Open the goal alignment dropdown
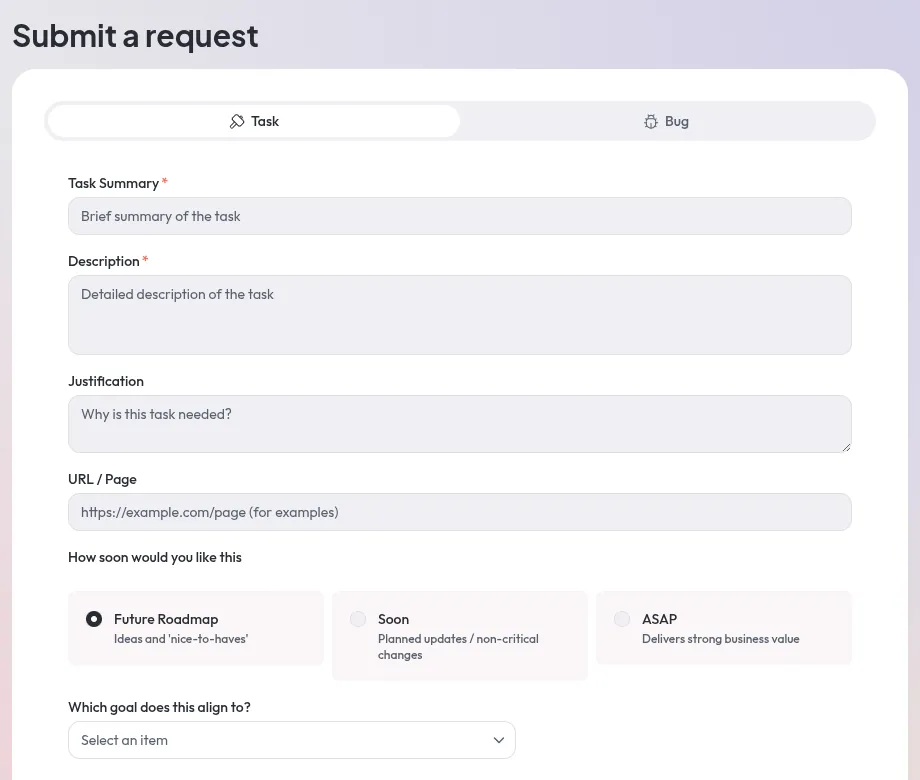The height and width of the screenshot is (780, 920). click(x=292, y=740)
